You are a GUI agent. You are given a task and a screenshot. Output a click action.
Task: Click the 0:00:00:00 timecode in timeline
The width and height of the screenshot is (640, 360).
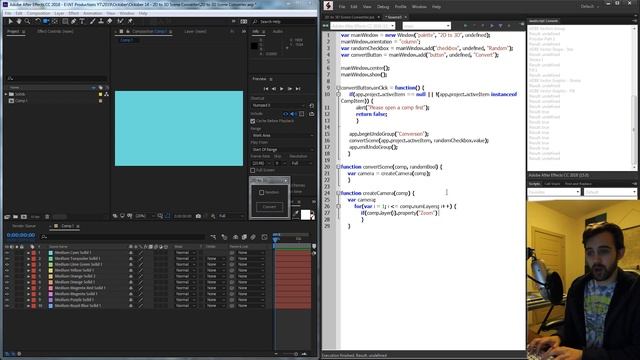(21, 235)
